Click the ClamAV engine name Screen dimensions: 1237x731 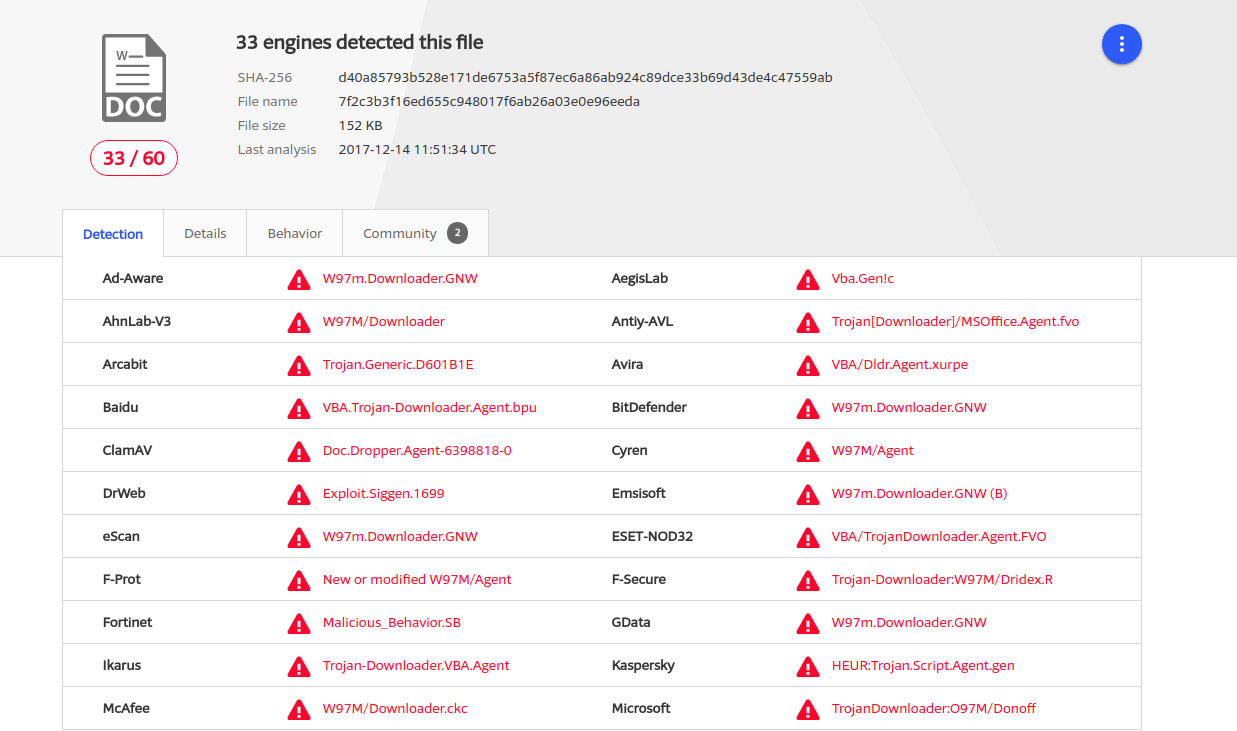tap(127, 450)
